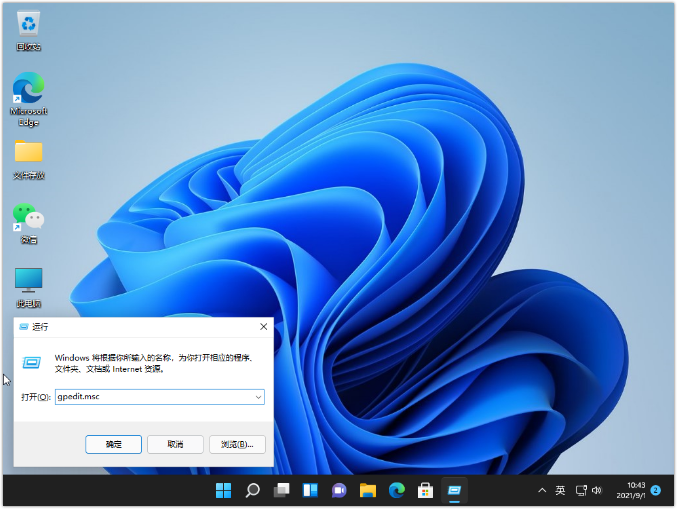Open notification center badge

(656, 490)
